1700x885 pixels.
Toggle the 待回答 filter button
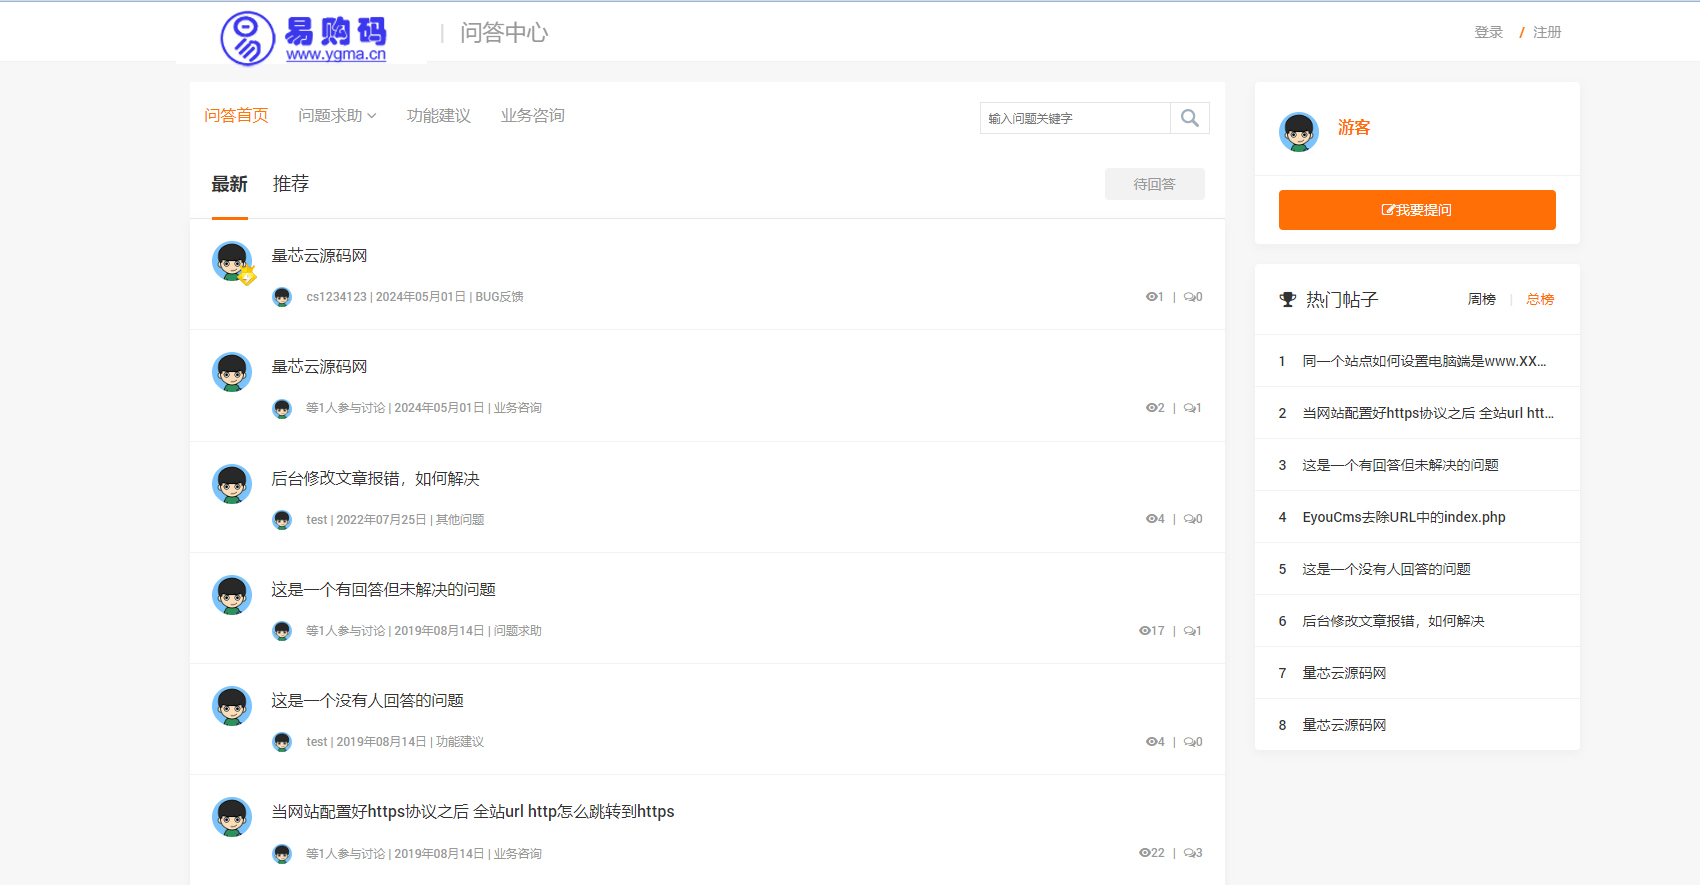pyautogui.click(x=1154, y=184)
